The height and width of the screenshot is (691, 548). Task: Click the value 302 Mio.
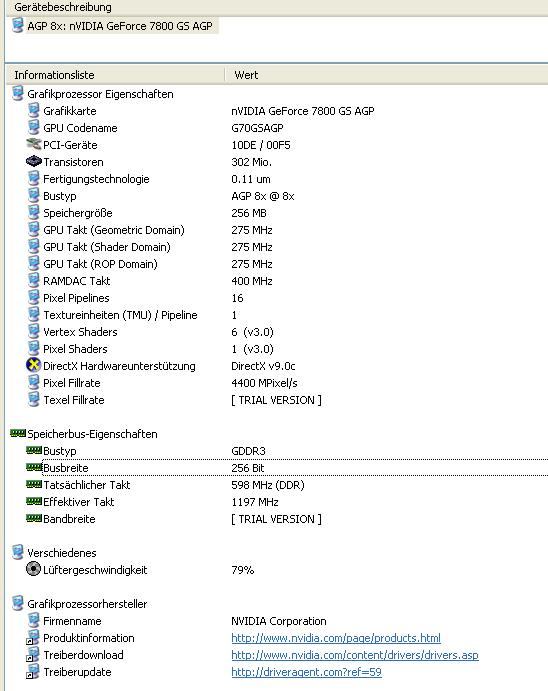pos(252,162)
